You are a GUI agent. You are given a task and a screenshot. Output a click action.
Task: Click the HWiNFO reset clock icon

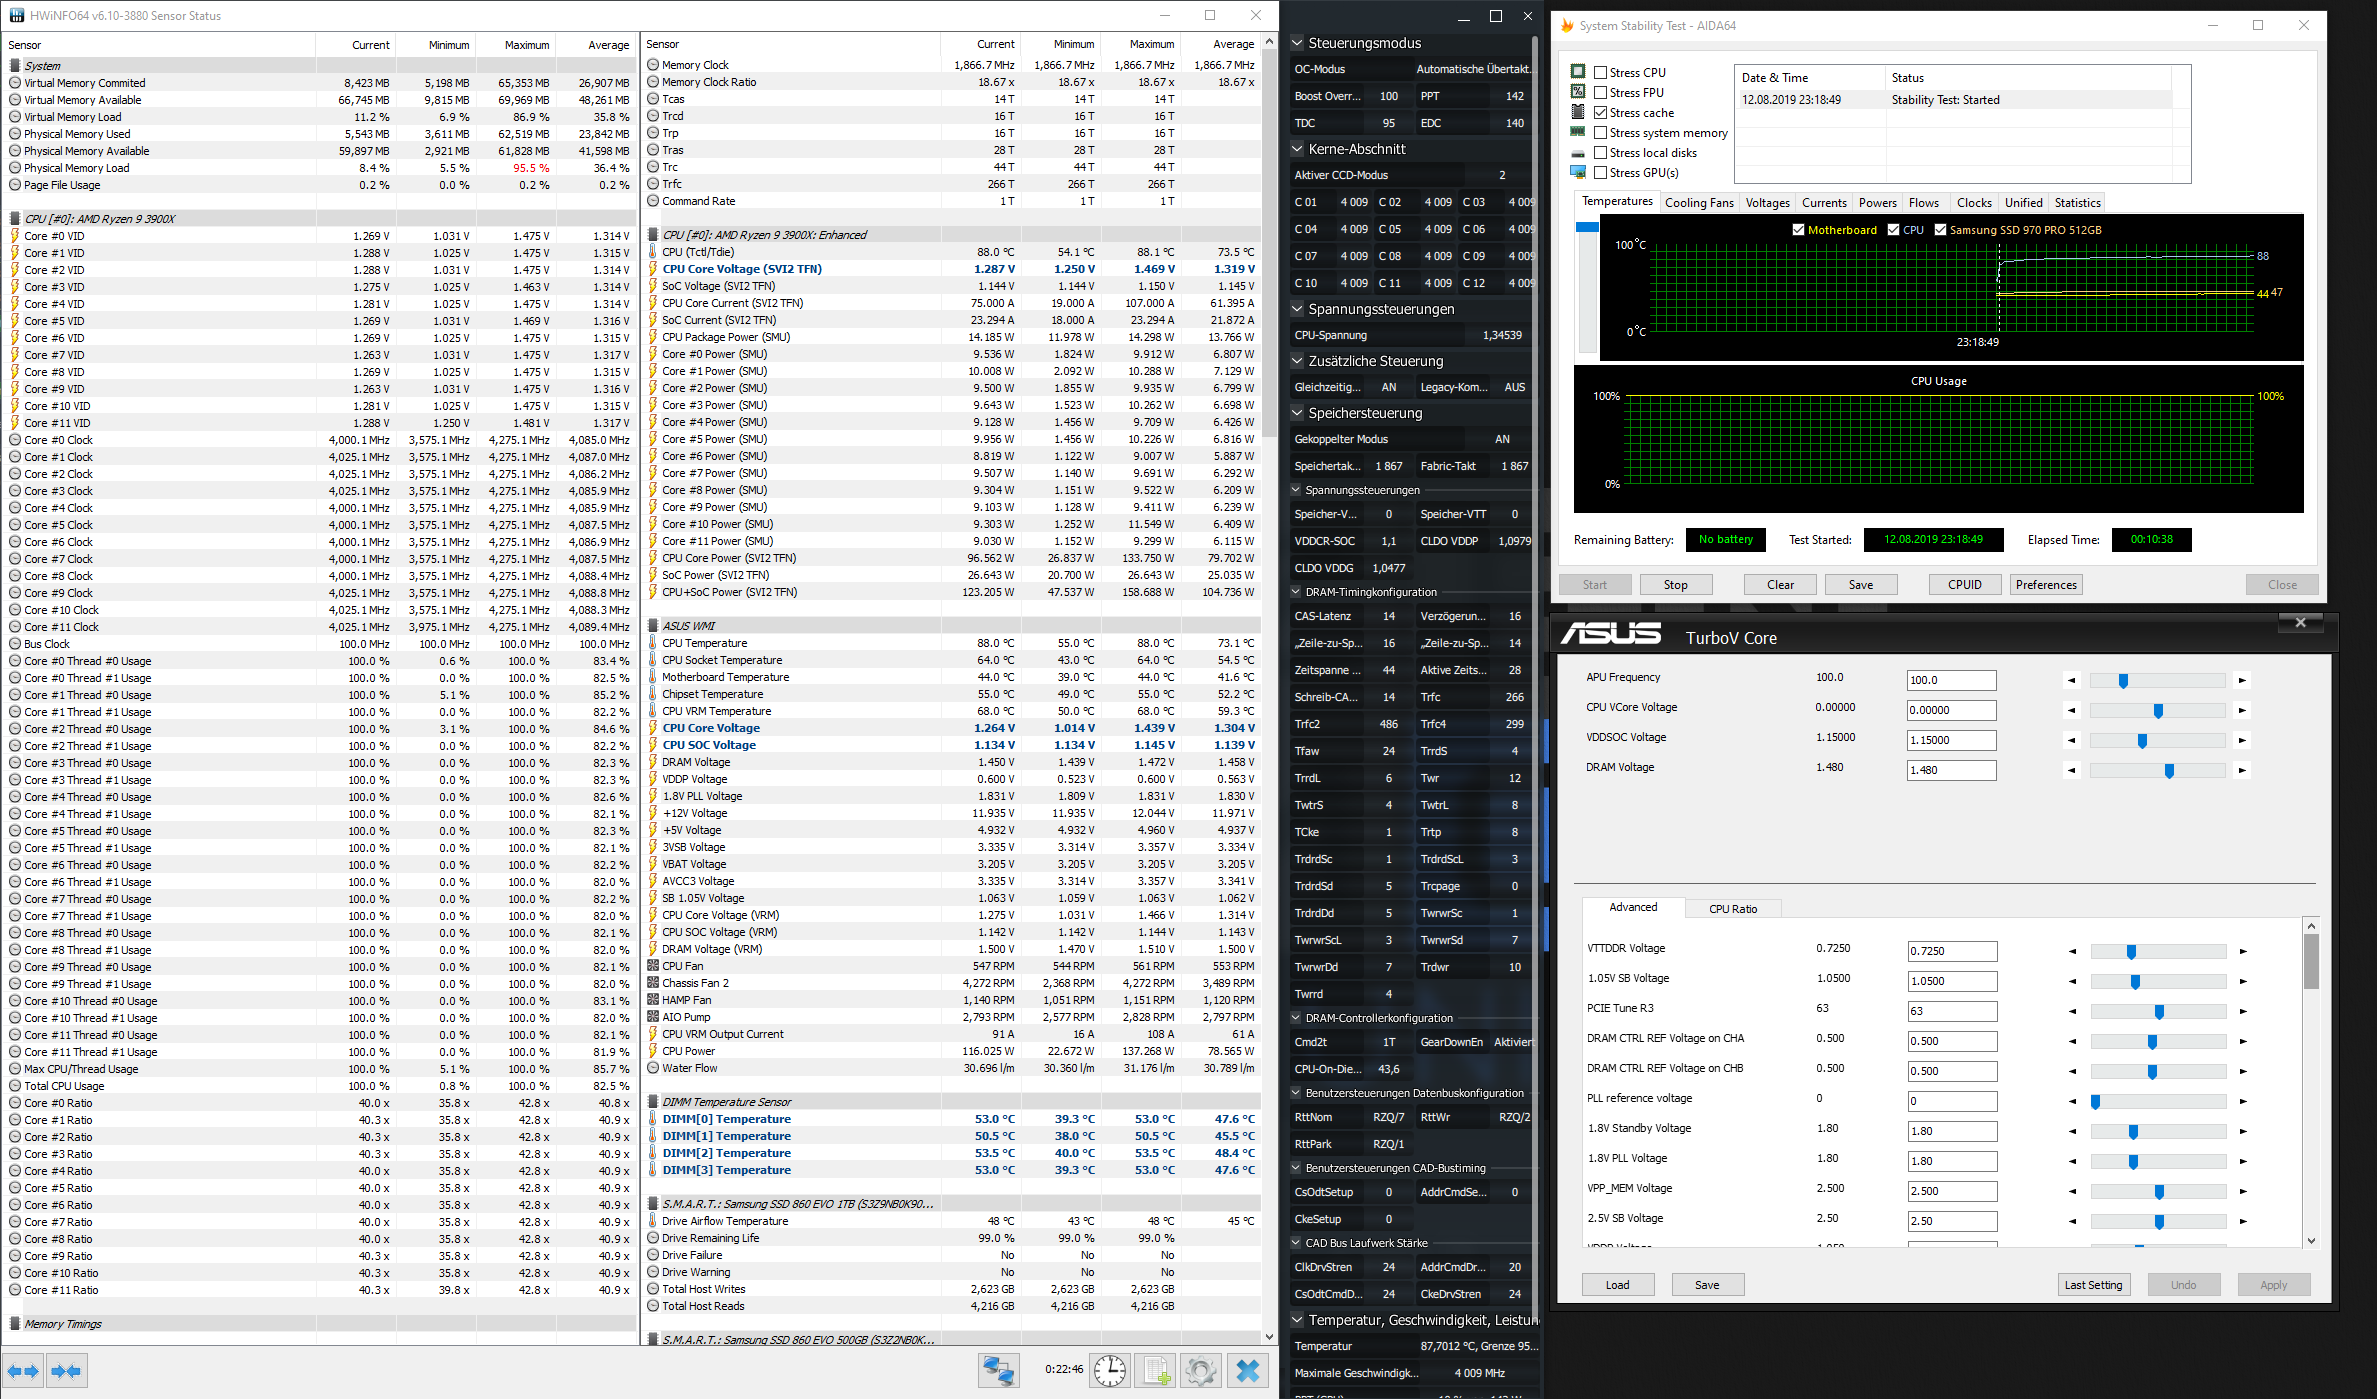[x=1110, y=1370]
